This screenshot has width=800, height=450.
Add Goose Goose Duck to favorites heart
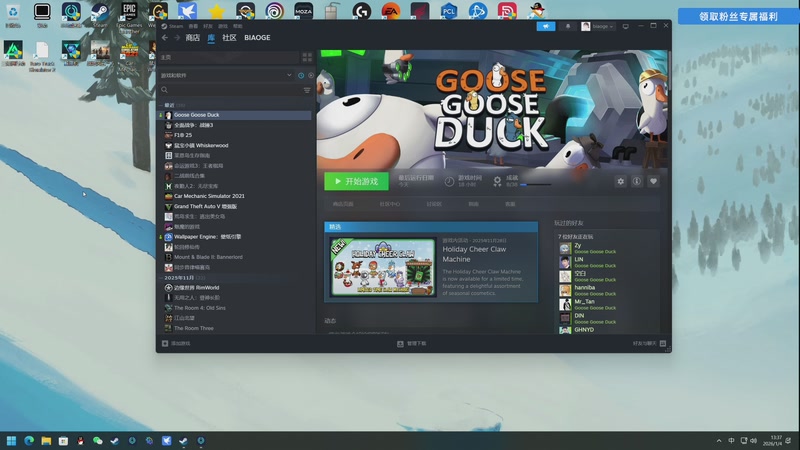[653, 181]
